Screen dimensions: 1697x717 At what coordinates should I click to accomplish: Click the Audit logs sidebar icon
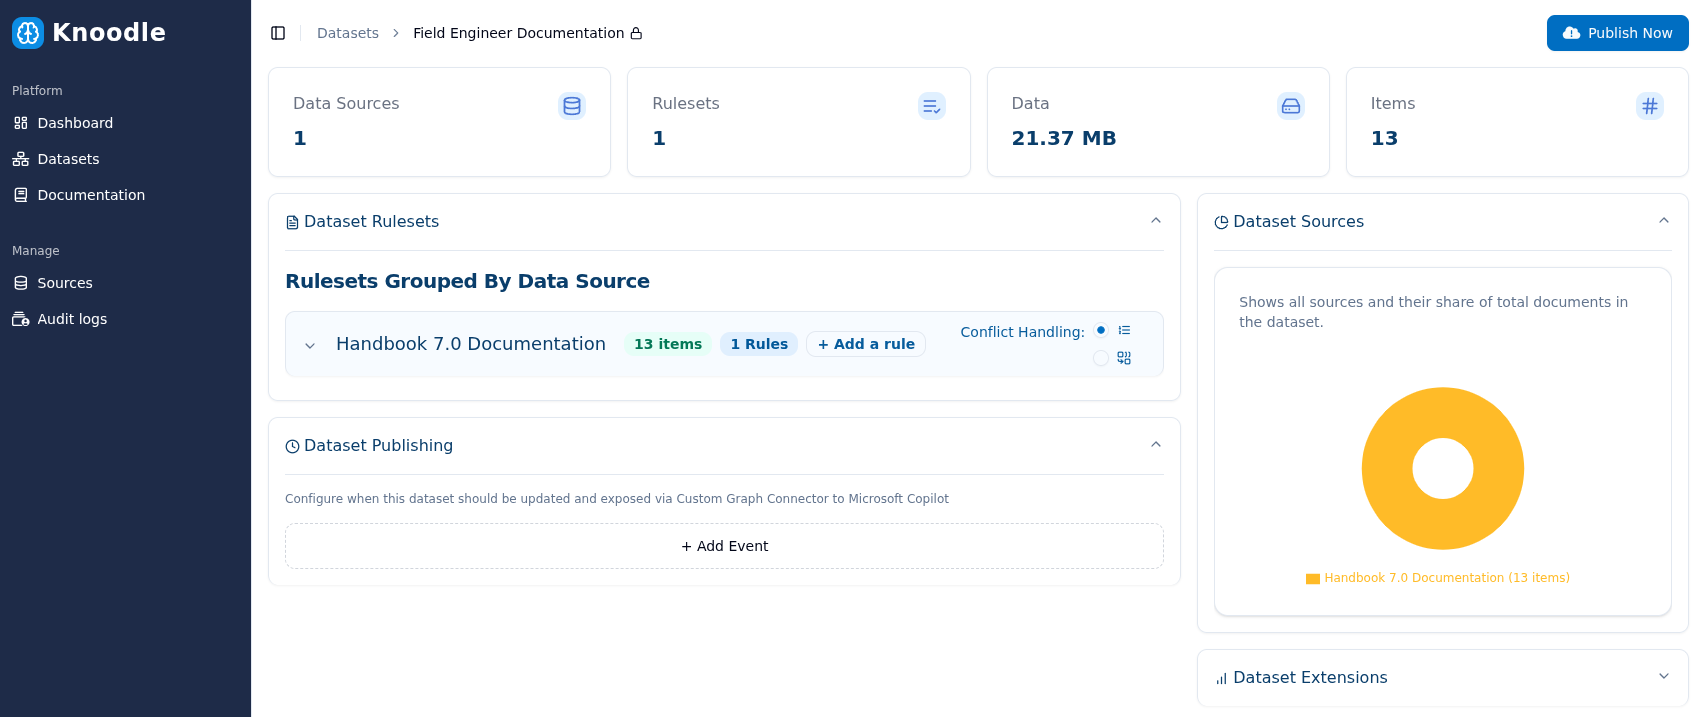tap(21, 319)
